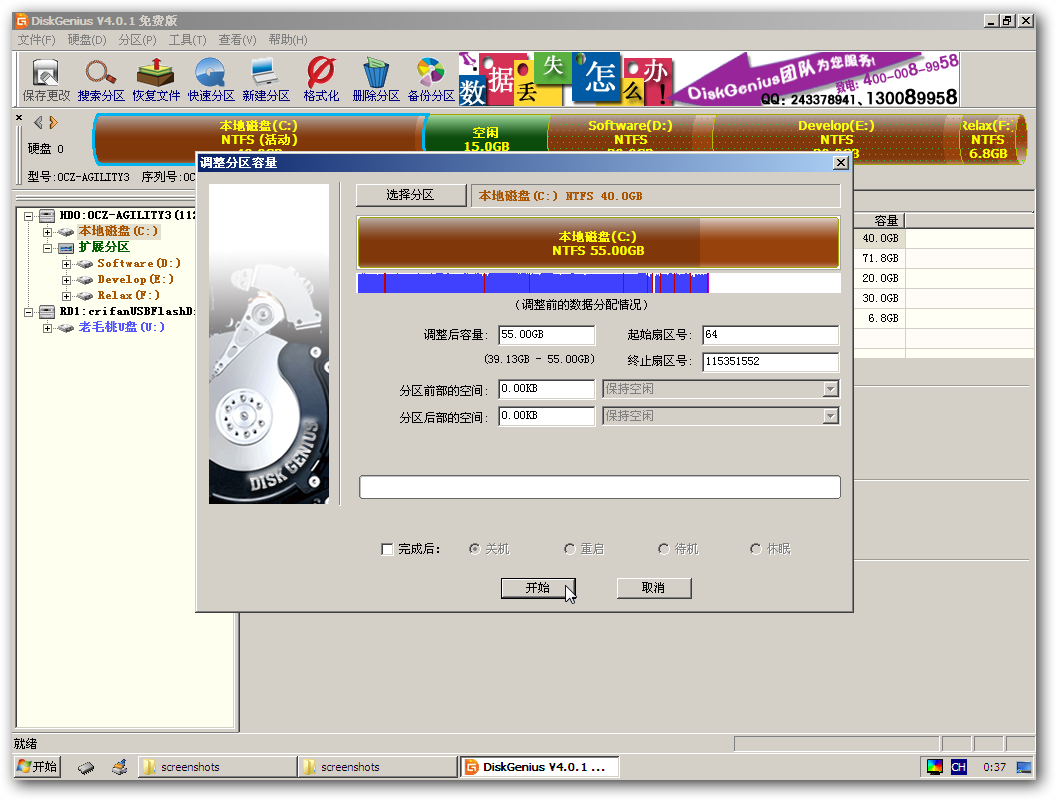
Task: Select the 快速分区 quick partition icon
Action: (x=211, y=79)
